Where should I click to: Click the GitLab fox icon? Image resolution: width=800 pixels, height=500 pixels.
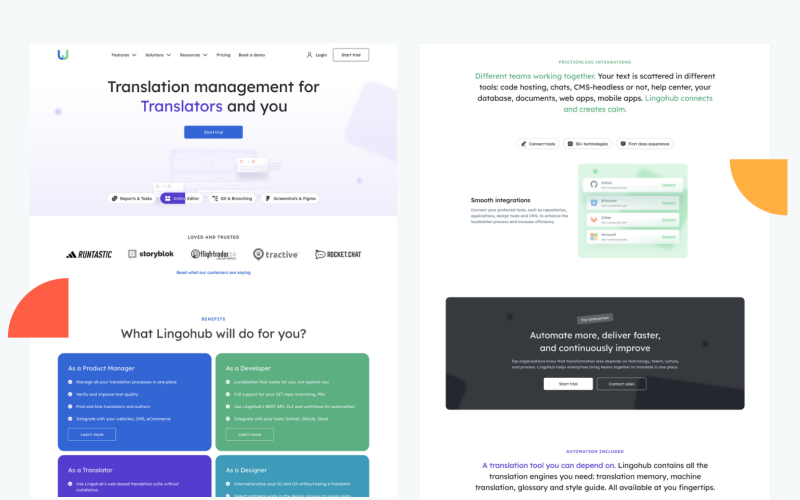(x=593, y=219)
